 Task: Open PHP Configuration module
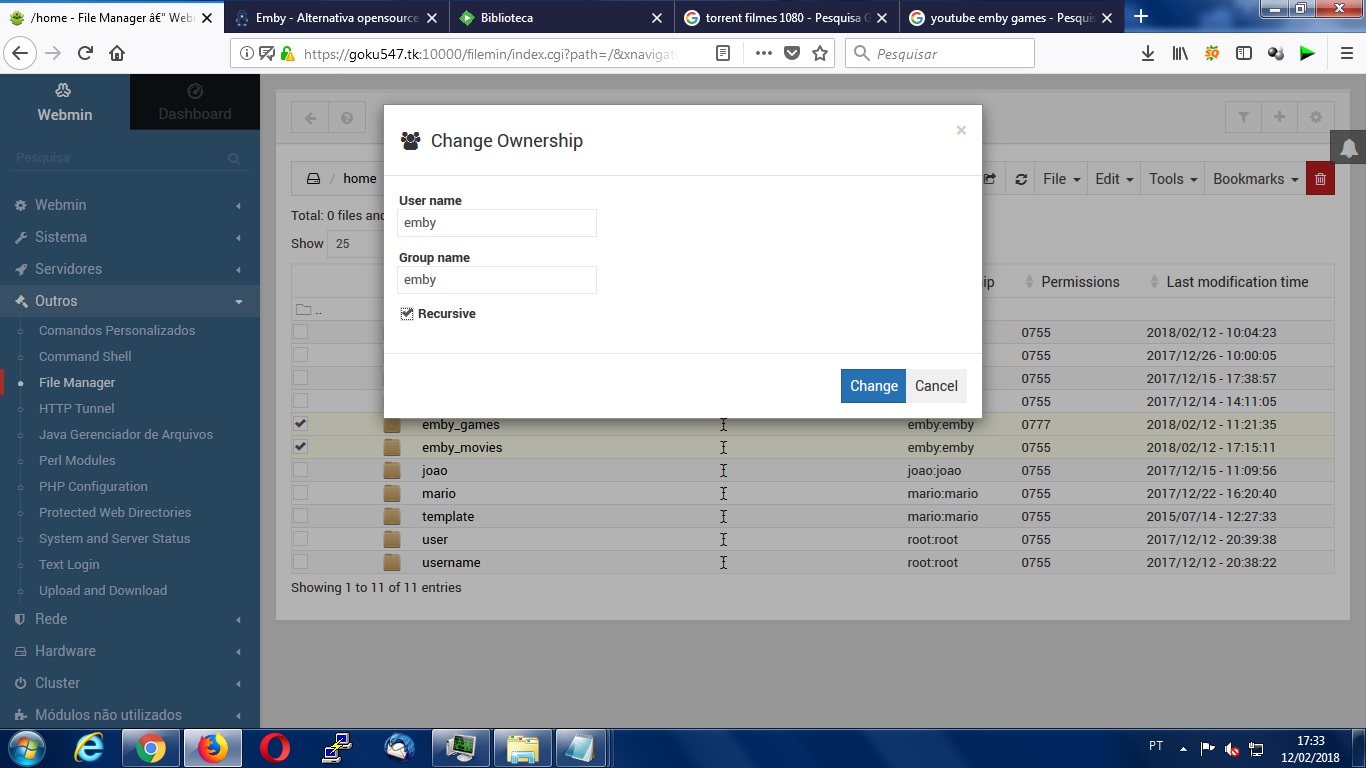pos(93,486)
